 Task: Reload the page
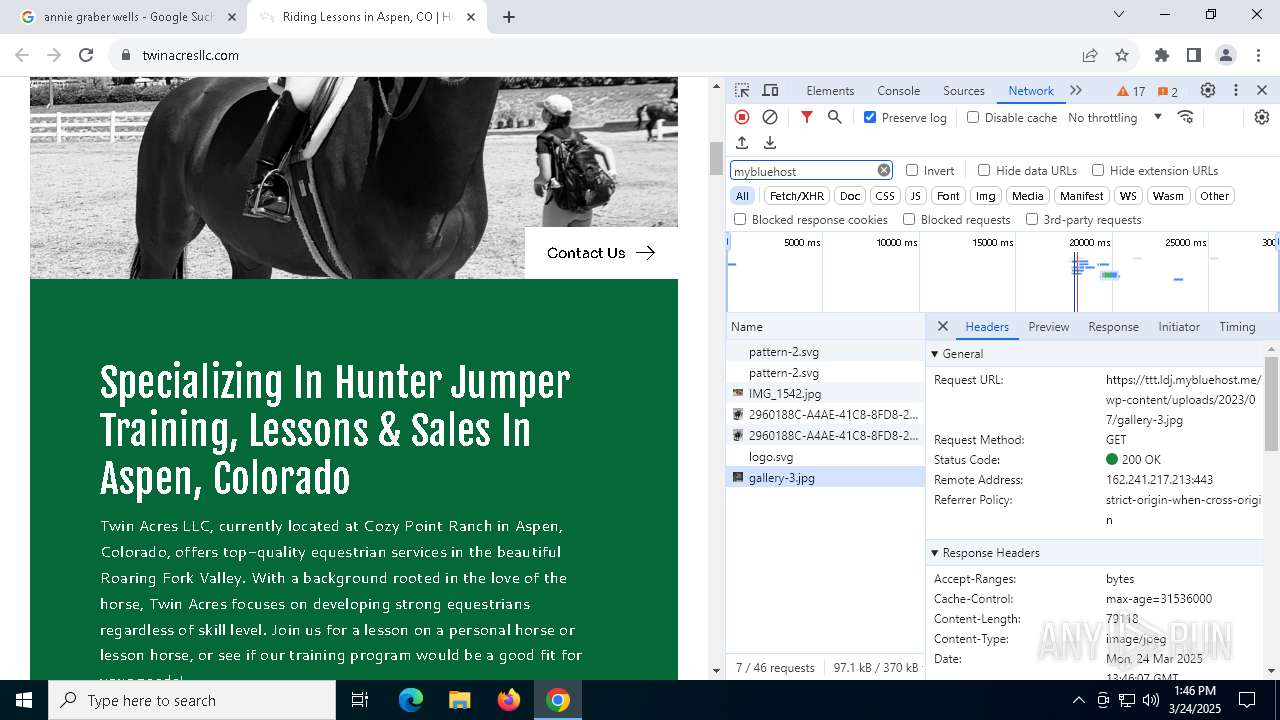click(x=86, y=55)
